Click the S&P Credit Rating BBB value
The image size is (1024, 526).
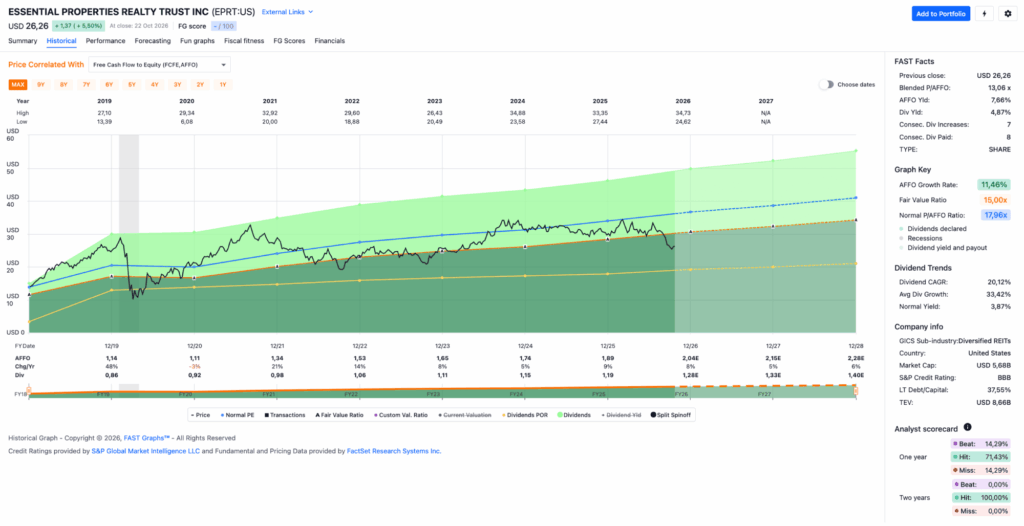[1004, 378]
